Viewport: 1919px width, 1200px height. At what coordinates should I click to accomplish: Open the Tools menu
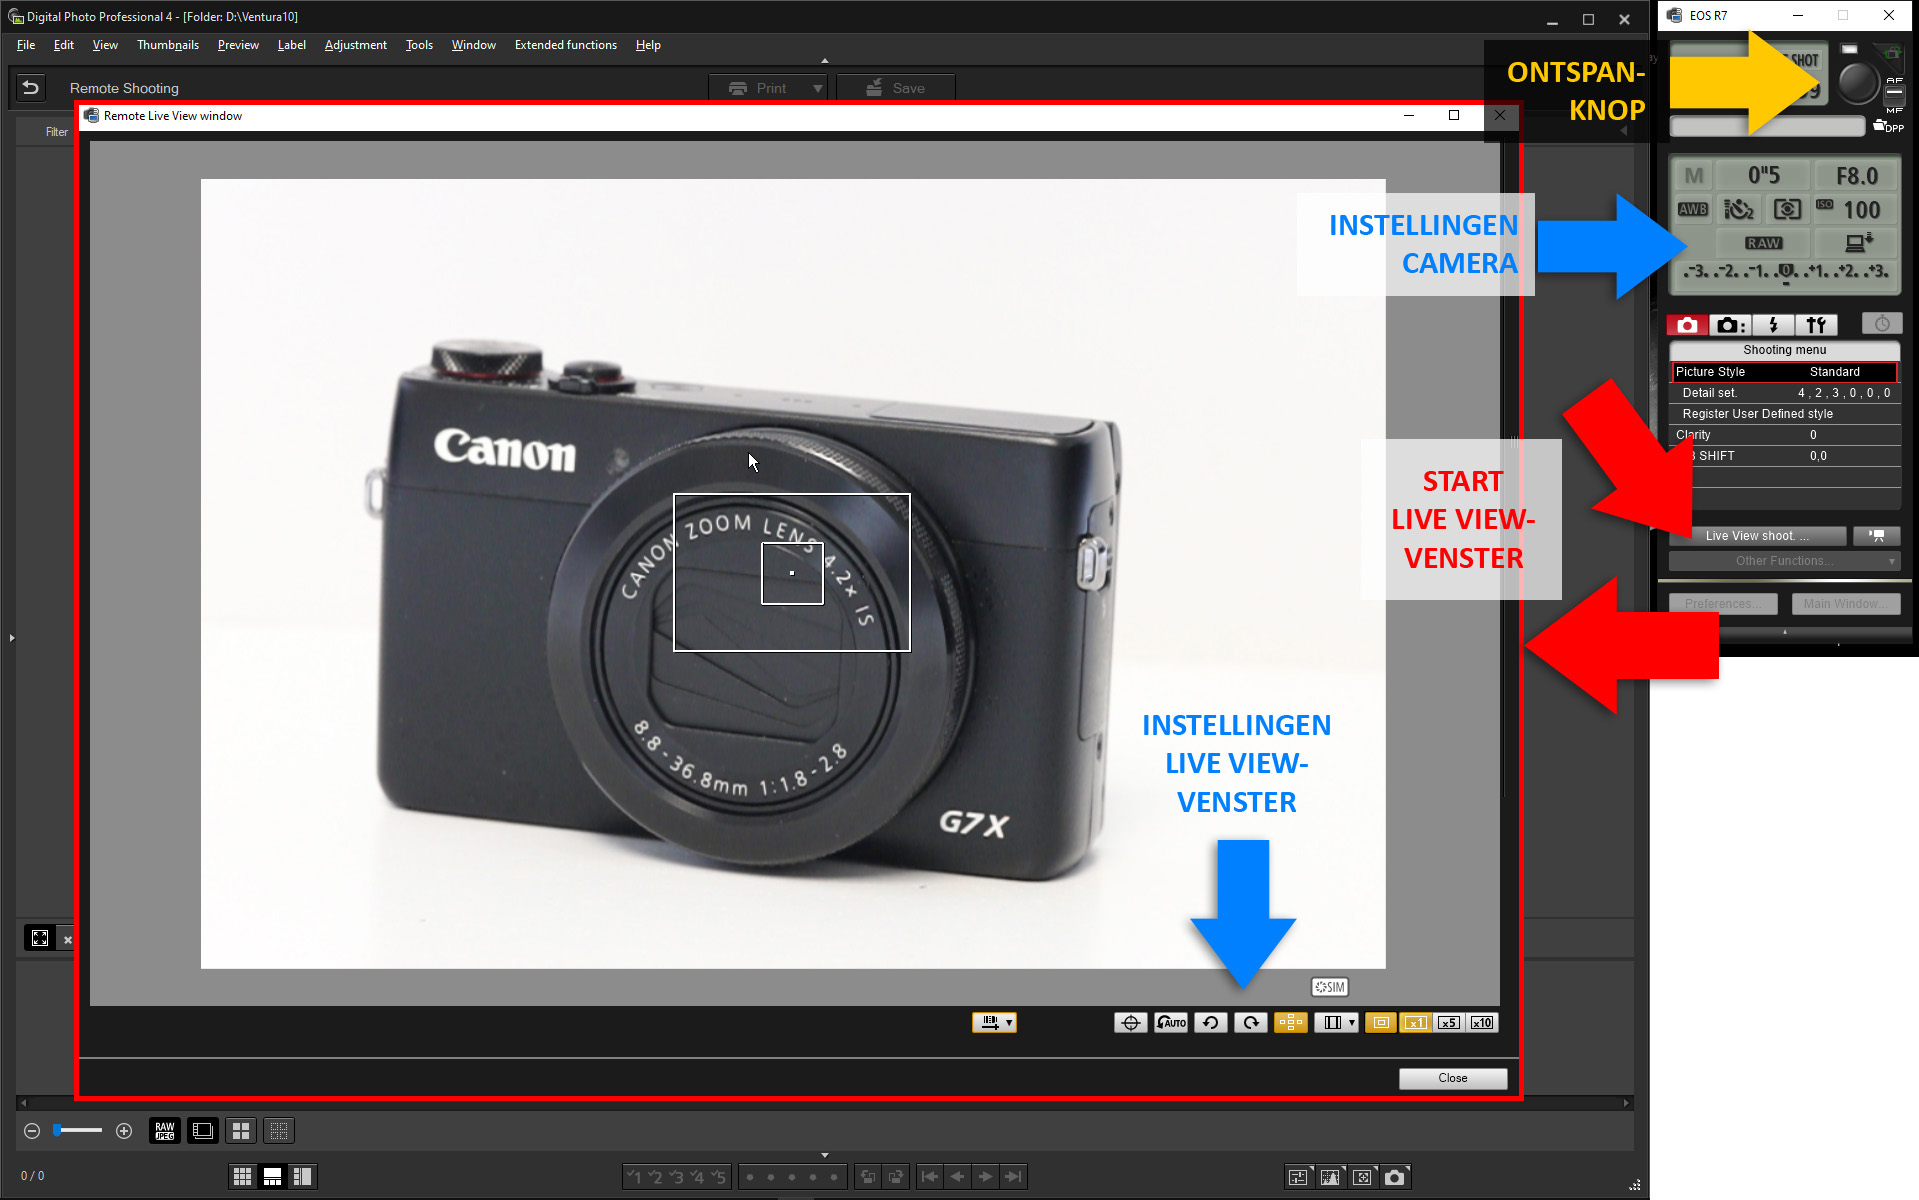point(419,45)
